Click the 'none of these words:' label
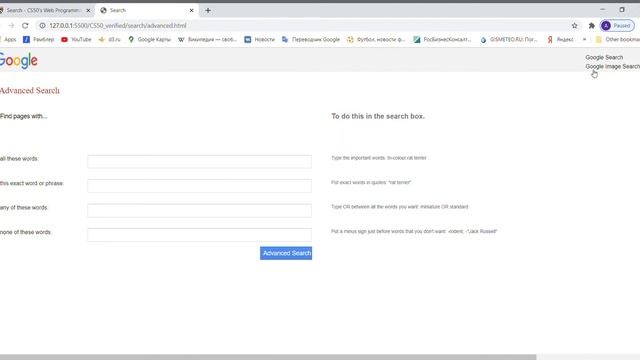This screenshot has width=640, height=360. [x=26, y=232]
